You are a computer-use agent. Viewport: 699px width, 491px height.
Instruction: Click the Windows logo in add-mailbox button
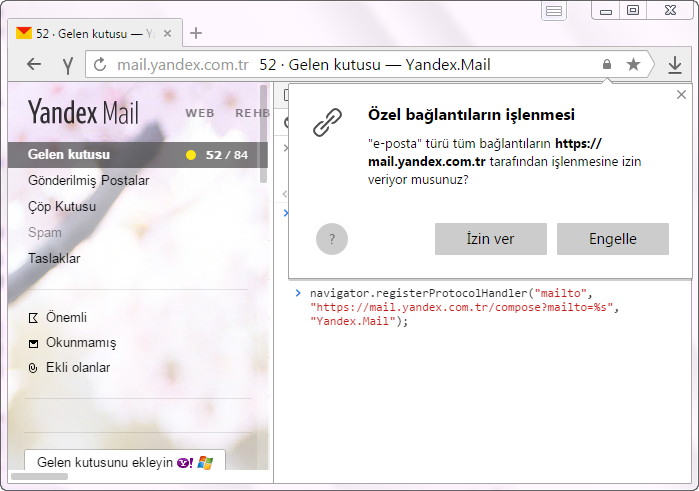[205, 462]
